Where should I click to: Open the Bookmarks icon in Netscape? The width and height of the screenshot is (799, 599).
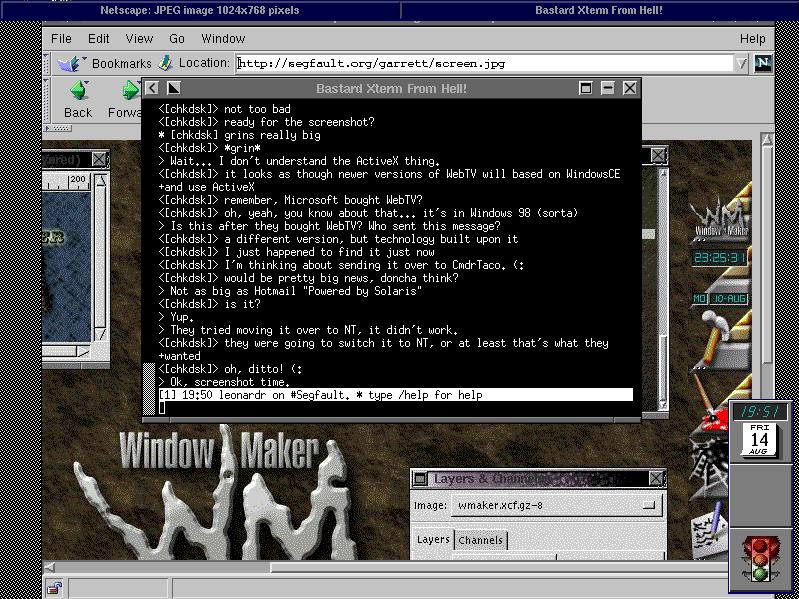click(x=71, y=64)
